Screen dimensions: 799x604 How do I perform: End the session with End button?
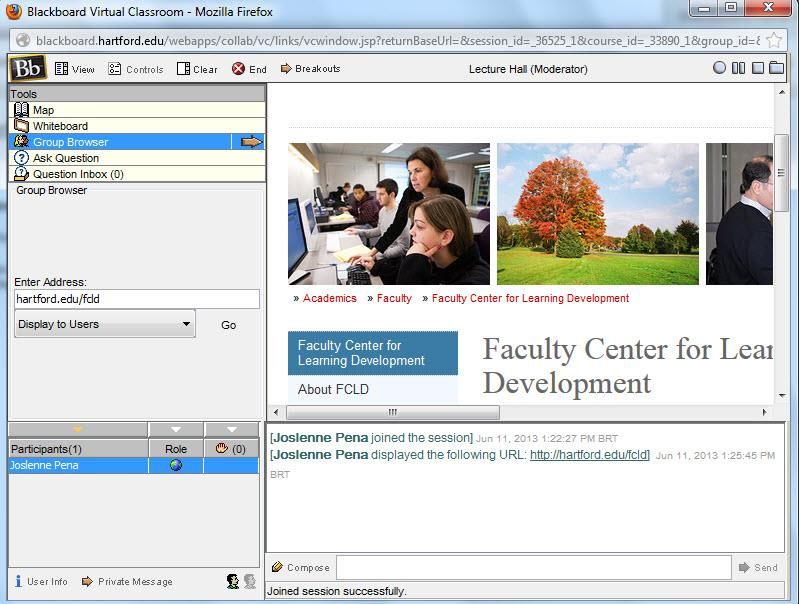249,69
